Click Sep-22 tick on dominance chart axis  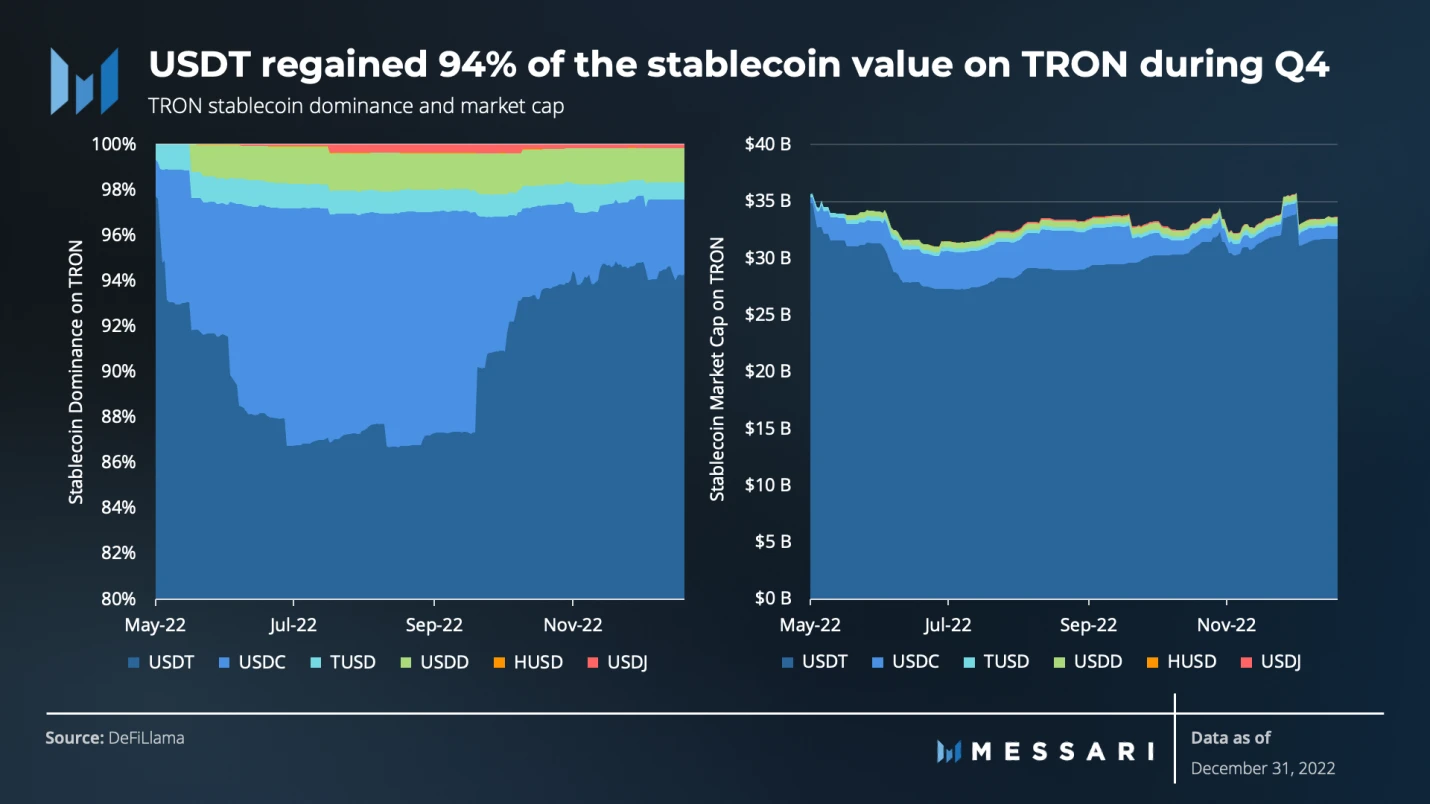(x=434, y=625)
